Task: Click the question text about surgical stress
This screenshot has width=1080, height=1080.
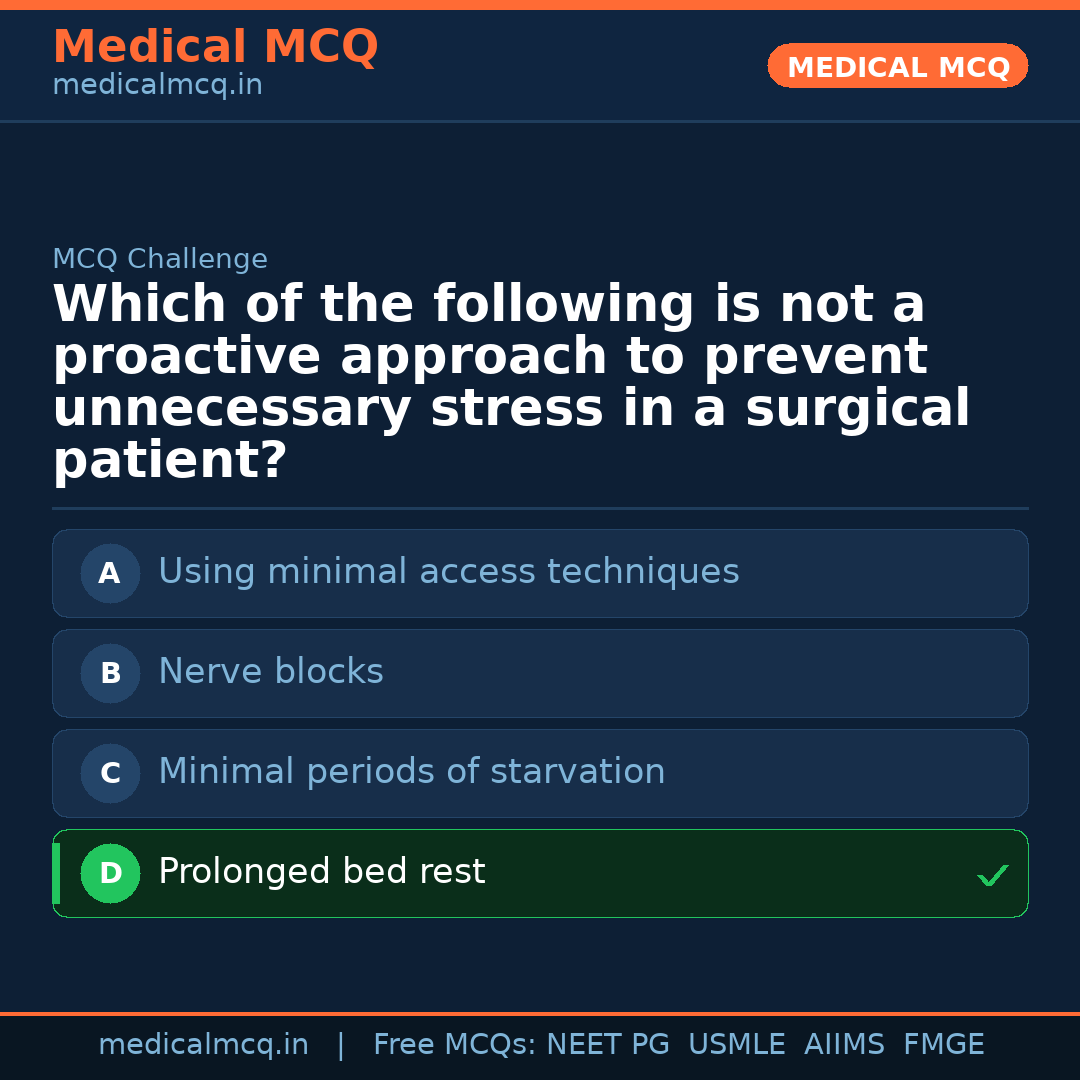Action: (x=510, y=382)
